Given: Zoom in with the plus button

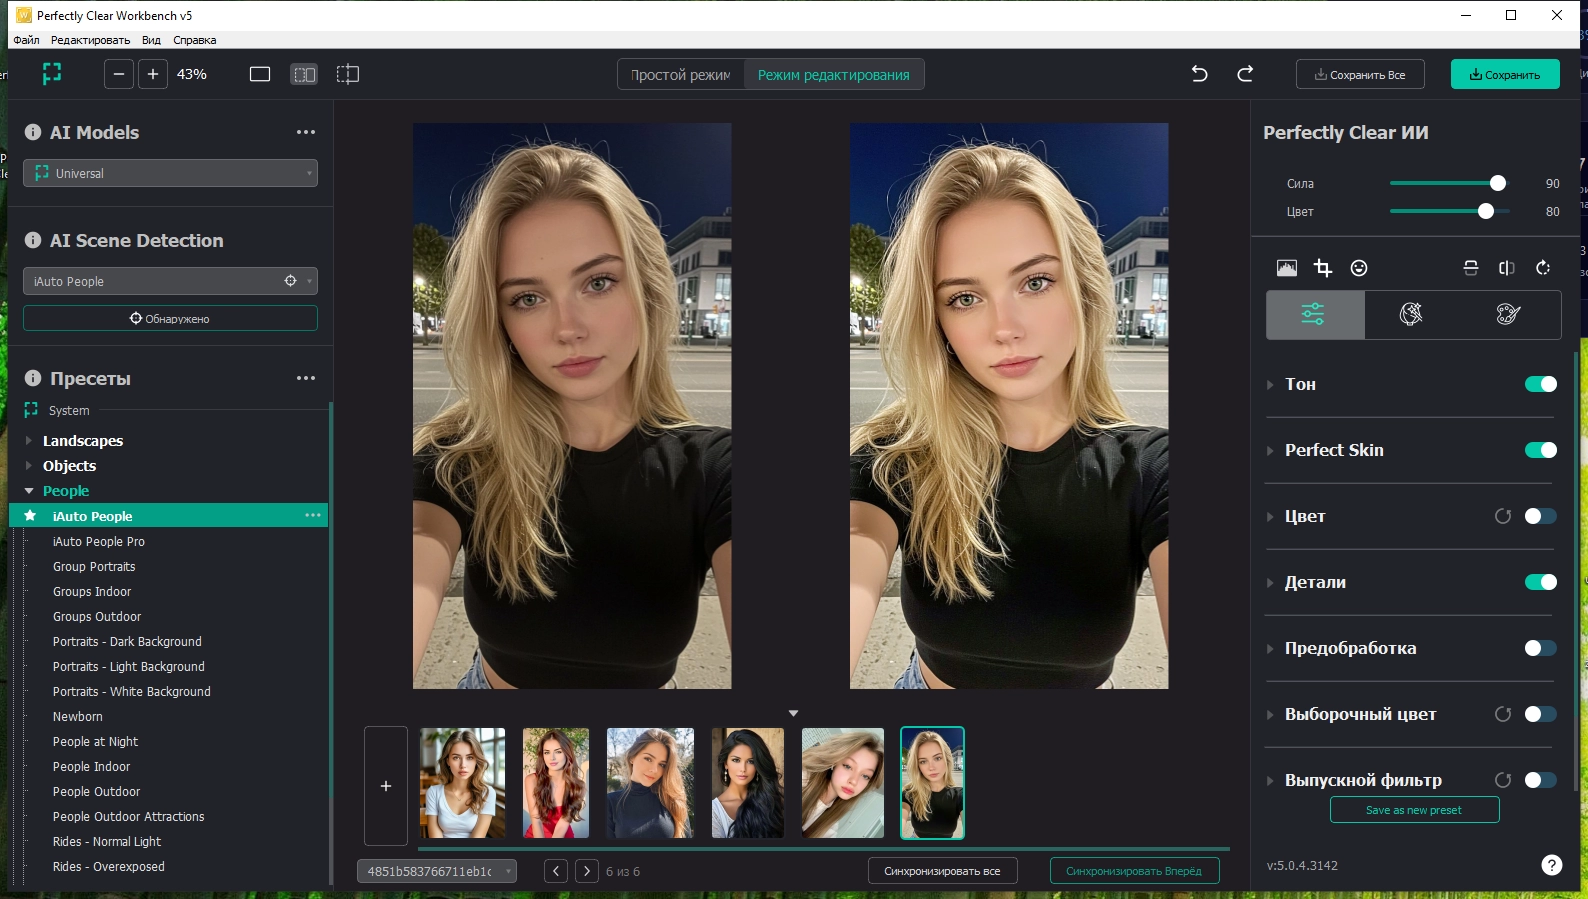Looking at the screenshot, I should tap(153, 74).
